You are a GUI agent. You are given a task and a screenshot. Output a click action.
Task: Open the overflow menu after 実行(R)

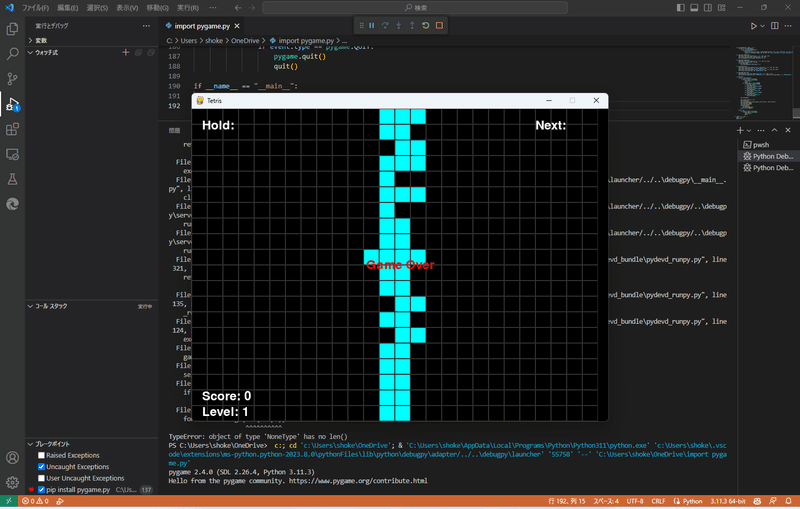click(213, 8)
